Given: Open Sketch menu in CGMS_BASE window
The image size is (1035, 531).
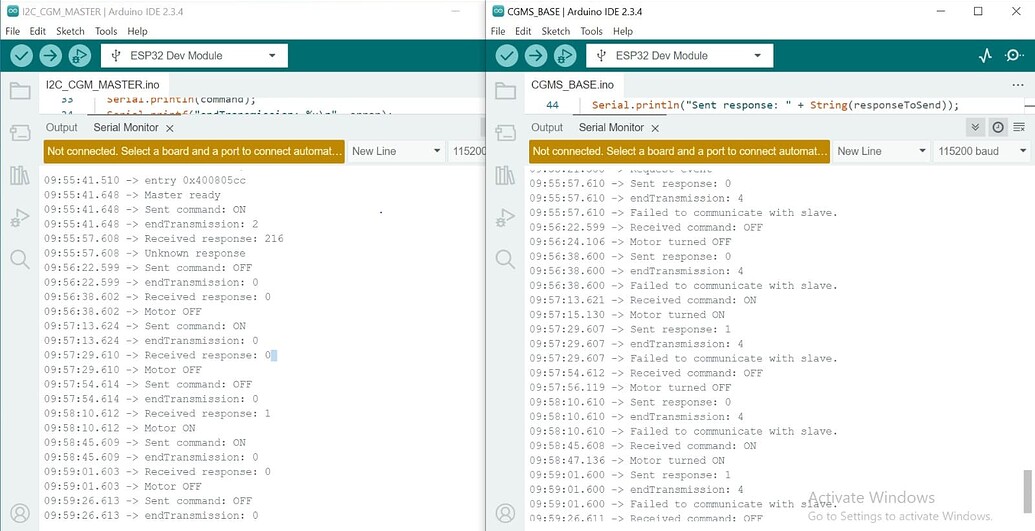Looking at the screenshot, I should point(555,31).
